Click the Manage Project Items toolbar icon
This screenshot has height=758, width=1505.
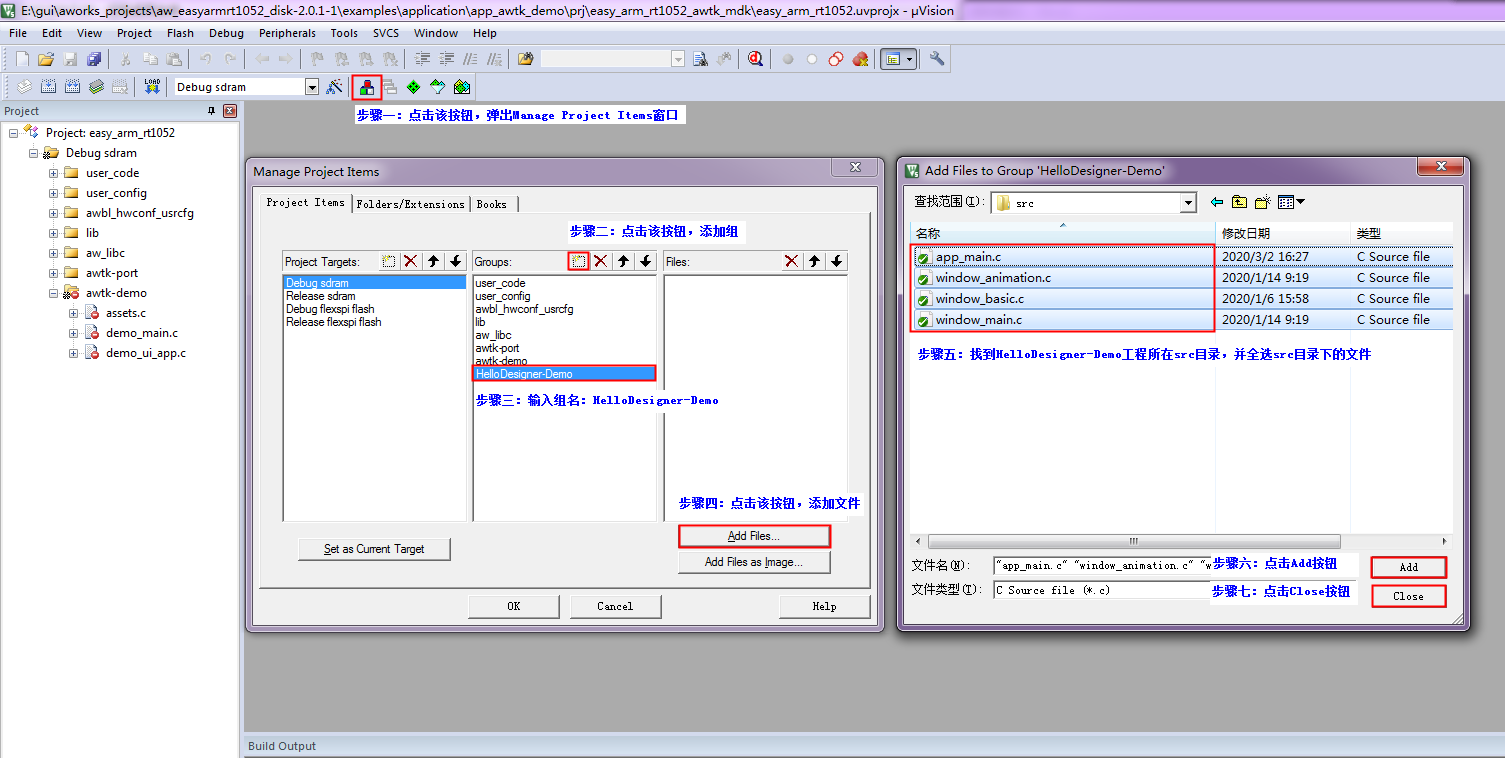(367, 87)
